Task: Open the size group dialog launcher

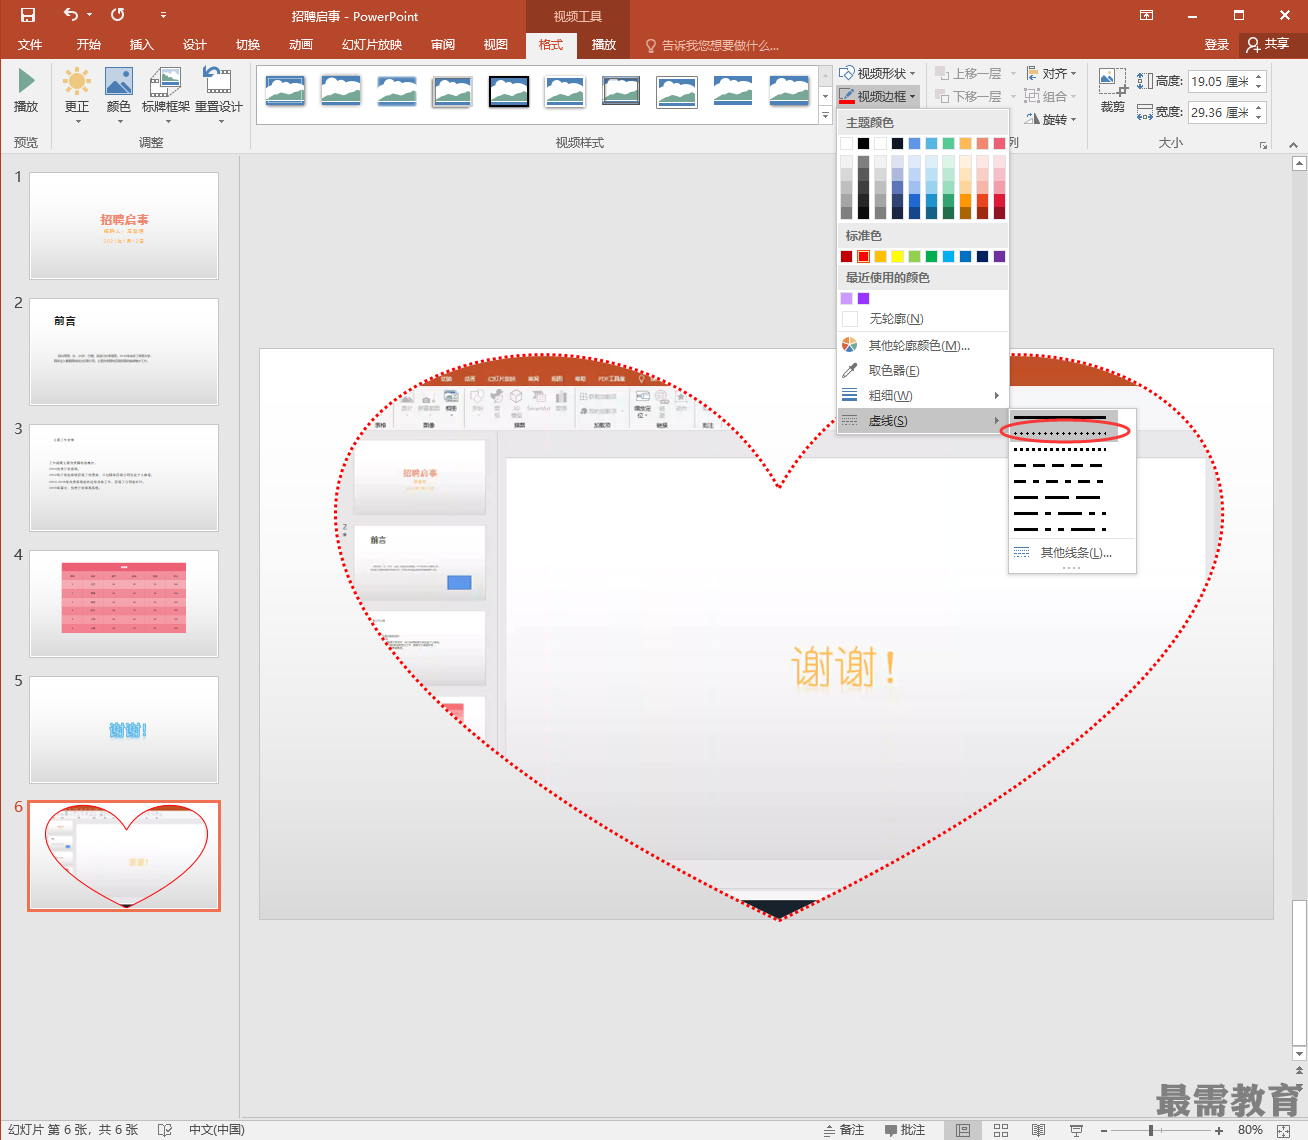Action: pos(1264,145)
